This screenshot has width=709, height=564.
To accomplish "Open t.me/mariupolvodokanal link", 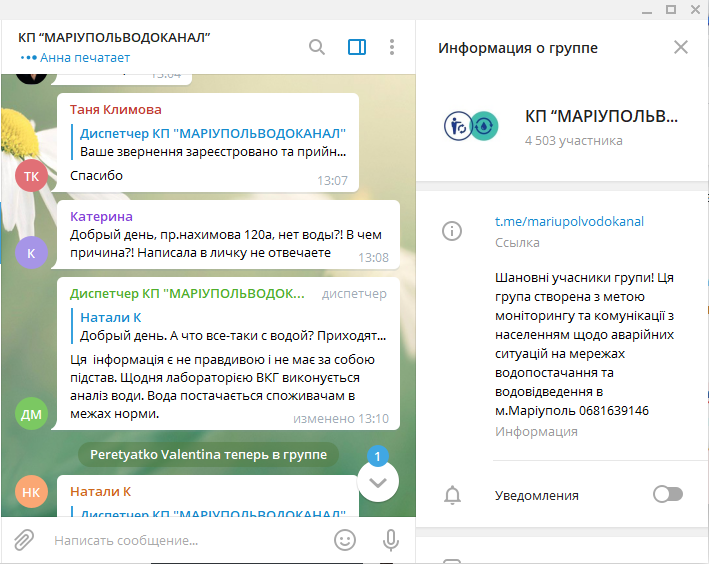I will (569, 221).
